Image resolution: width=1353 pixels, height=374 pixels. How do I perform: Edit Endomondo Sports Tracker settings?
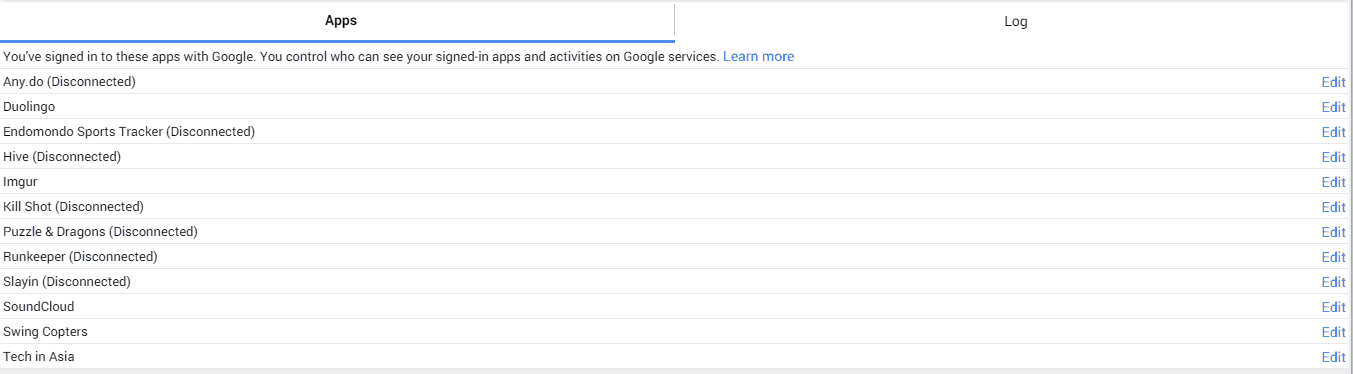tap(1333, 132)
